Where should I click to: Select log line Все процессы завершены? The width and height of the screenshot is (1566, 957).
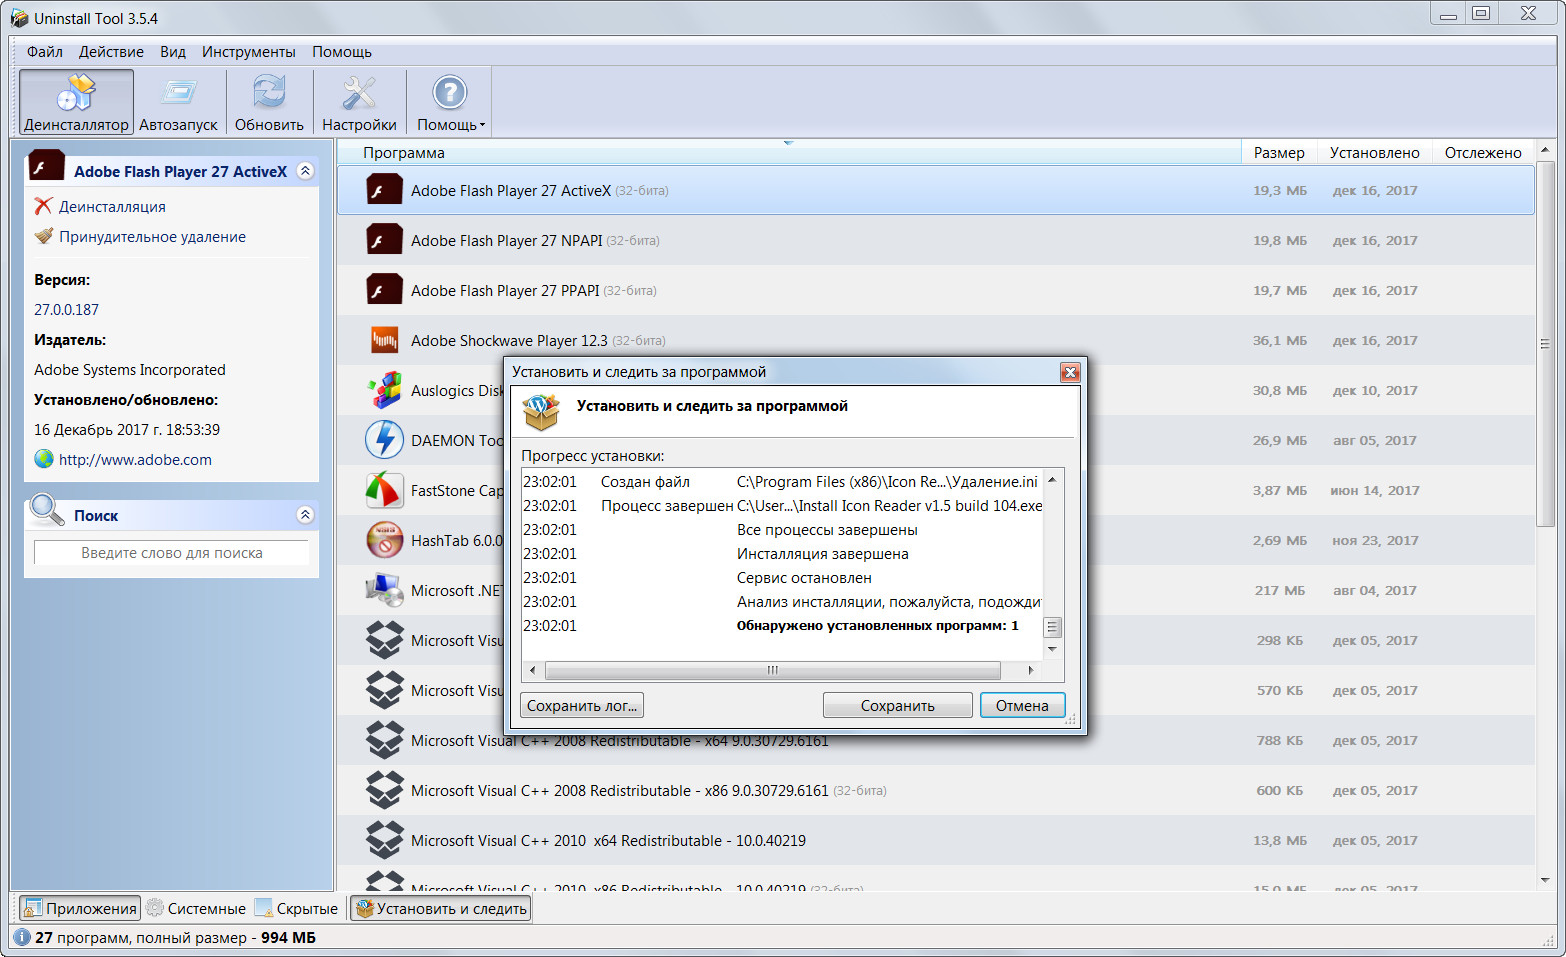pyautogui.click(x=781, y=530)
